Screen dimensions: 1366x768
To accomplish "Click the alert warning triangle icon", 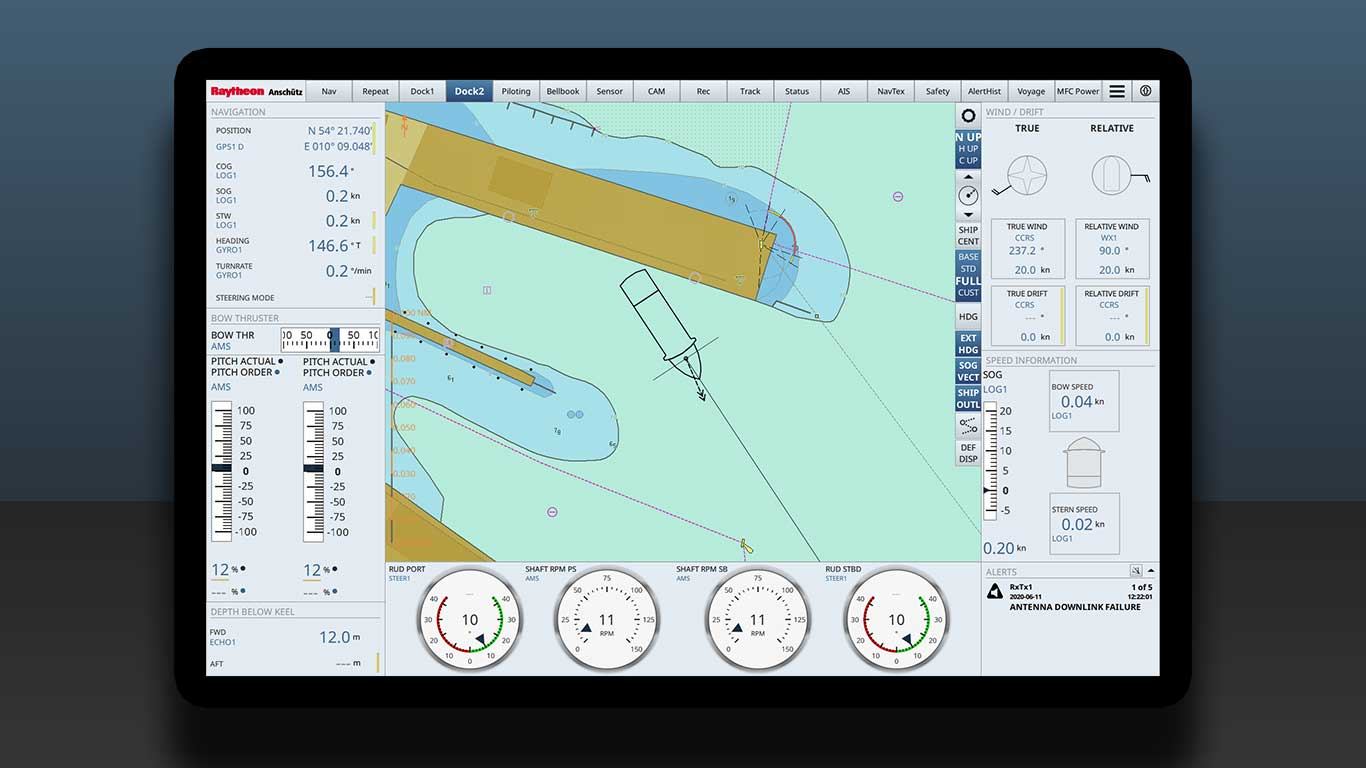I will [x=995, y=592].
